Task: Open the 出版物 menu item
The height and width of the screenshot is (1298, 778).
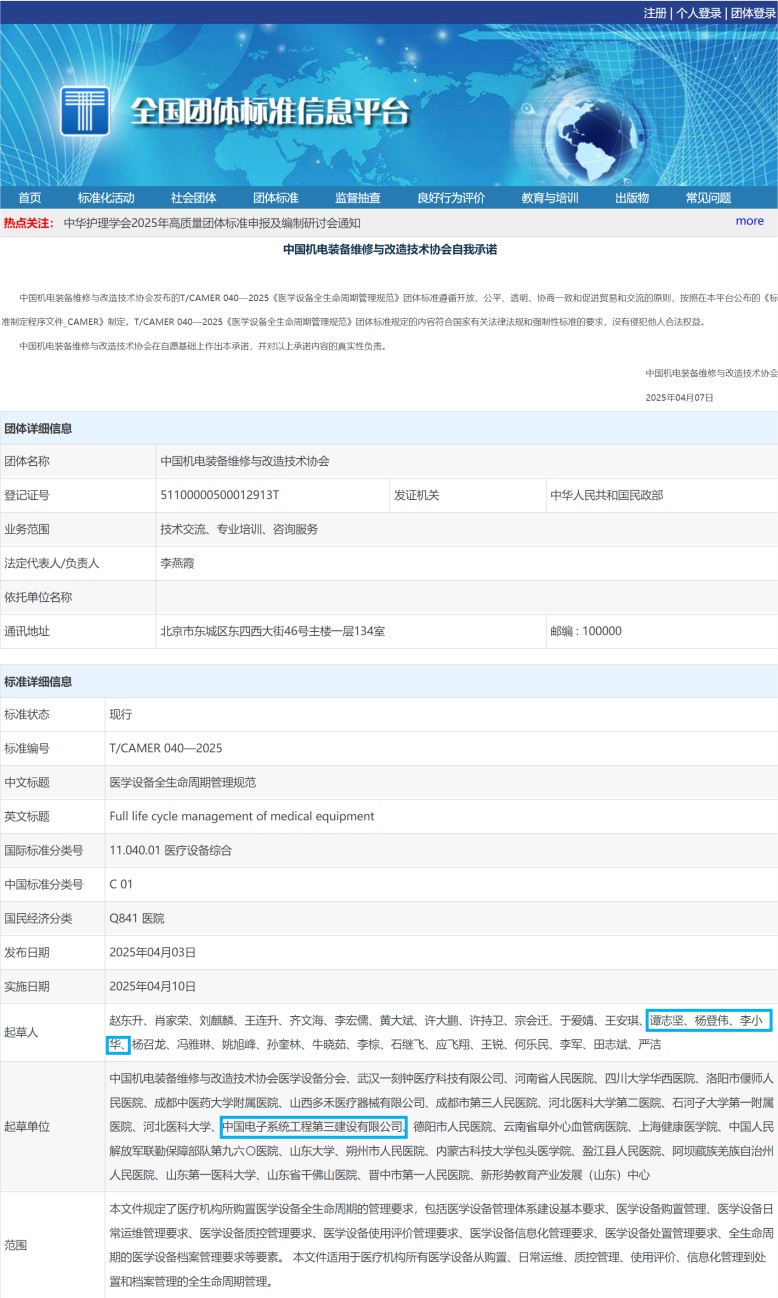Action: (632, 198)
